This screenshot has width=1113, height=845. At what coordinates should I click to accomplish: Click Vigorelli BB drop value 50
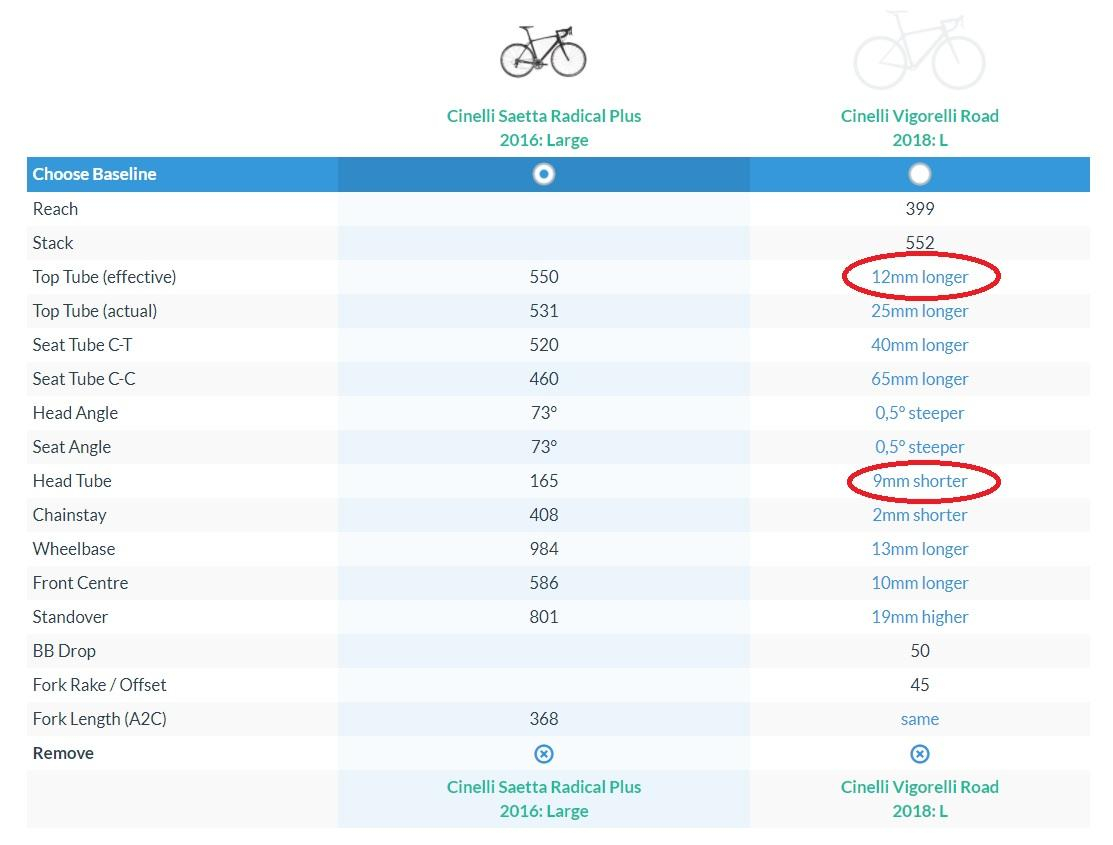[919, 651]
